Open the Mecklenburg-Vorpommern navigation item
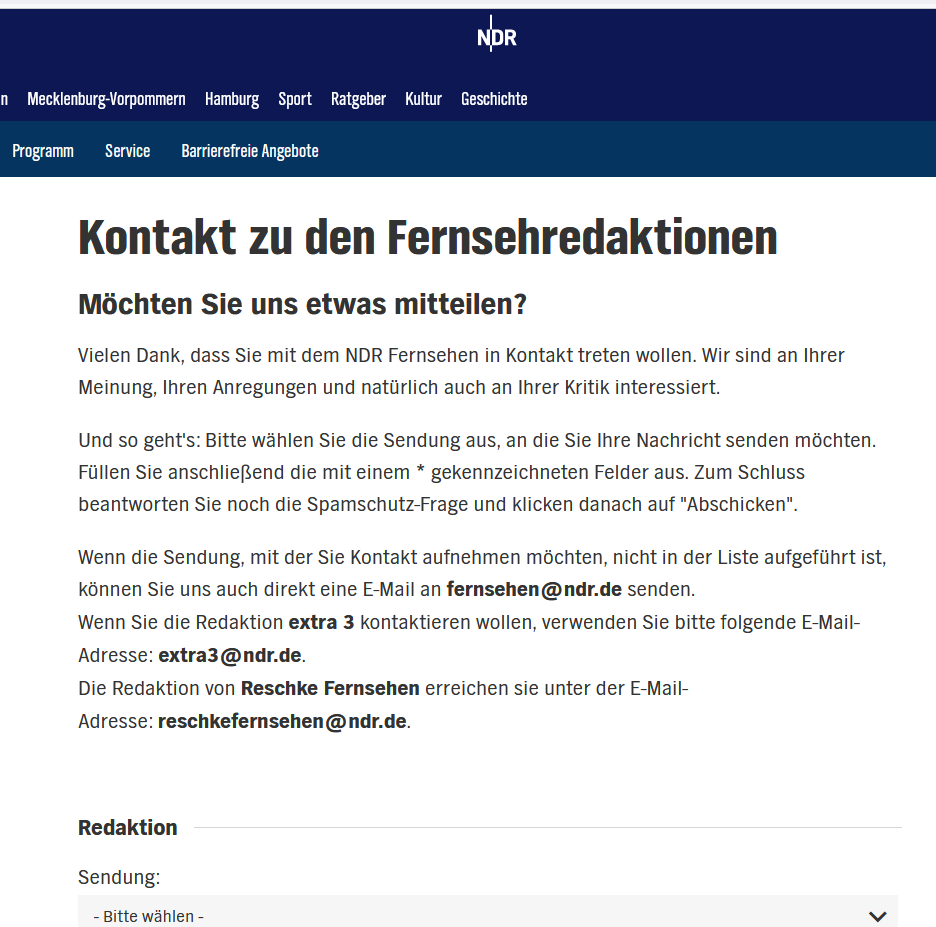 [106, 99]
